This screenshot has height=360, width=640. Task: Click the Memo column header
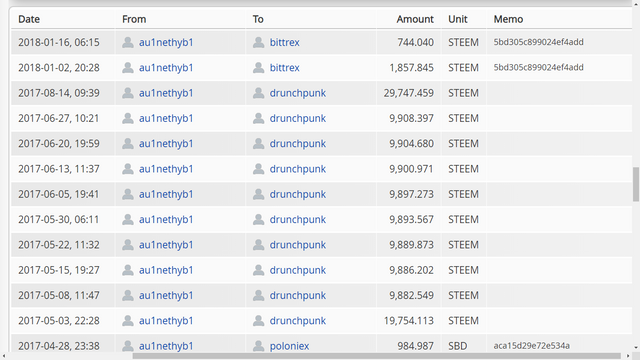click(508, 19)
